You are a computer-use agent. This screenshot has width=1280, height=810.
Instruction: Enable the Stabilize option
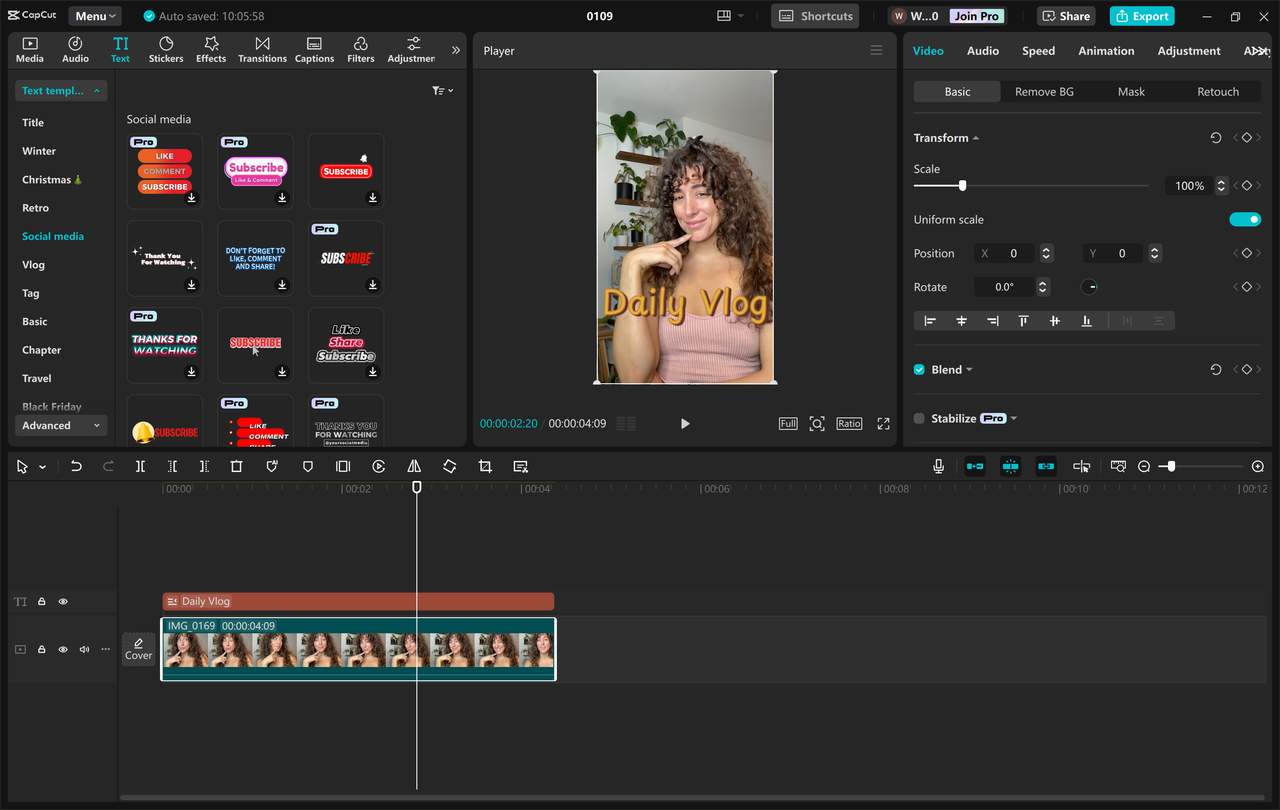(x=918, y=418)
